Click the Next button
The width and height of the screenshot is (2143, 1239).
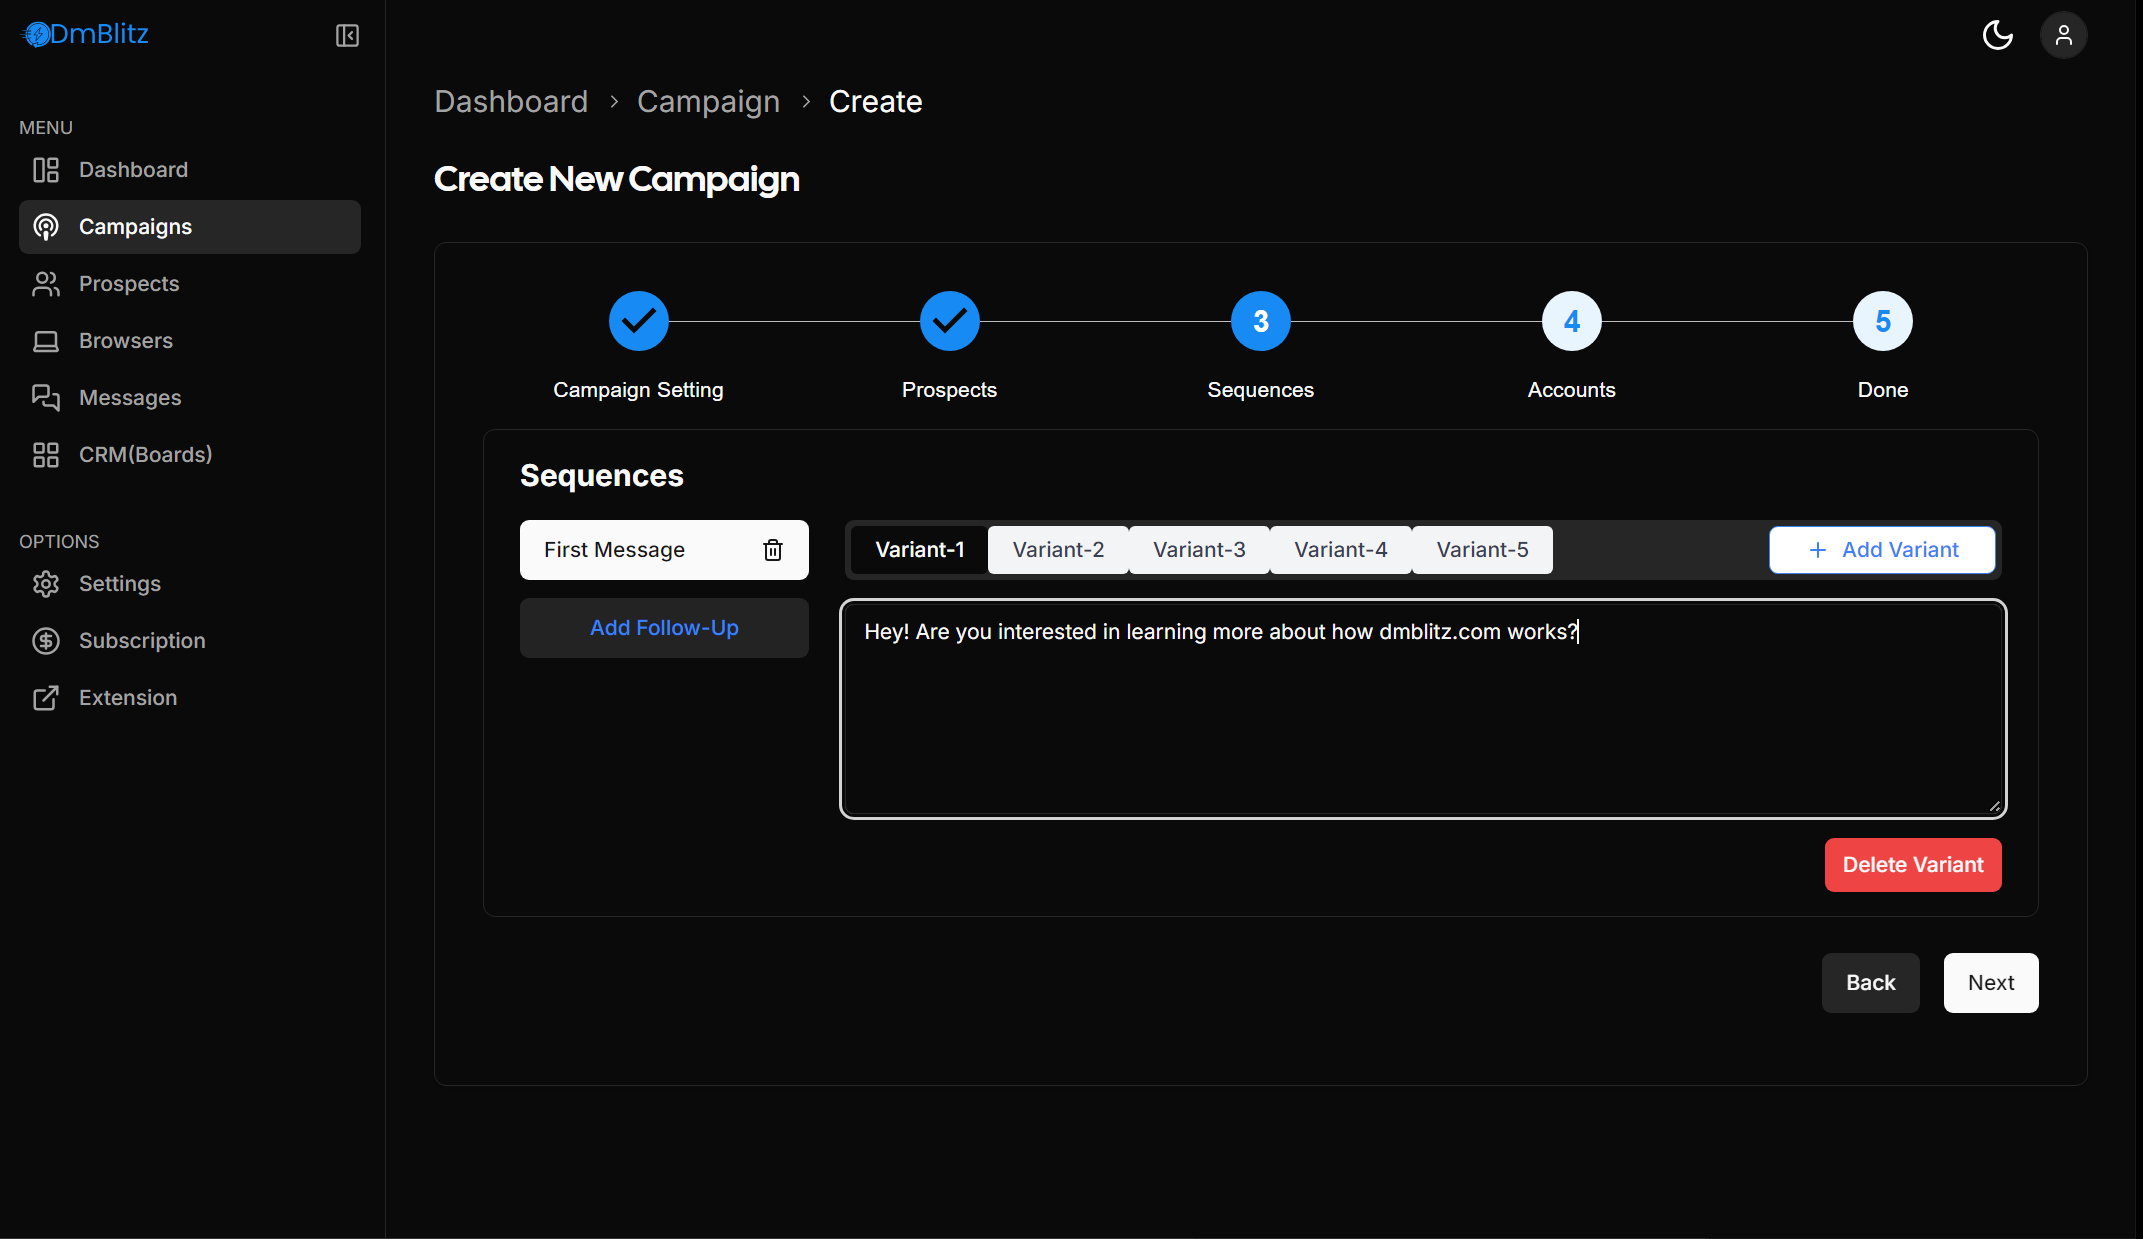point(1991,983)
